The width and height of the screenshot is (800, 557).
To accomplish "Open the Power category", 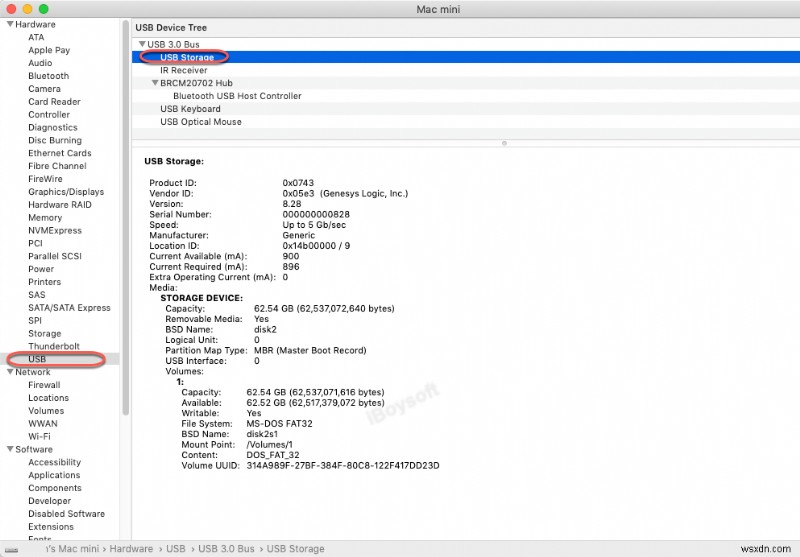I will (41, 269).
